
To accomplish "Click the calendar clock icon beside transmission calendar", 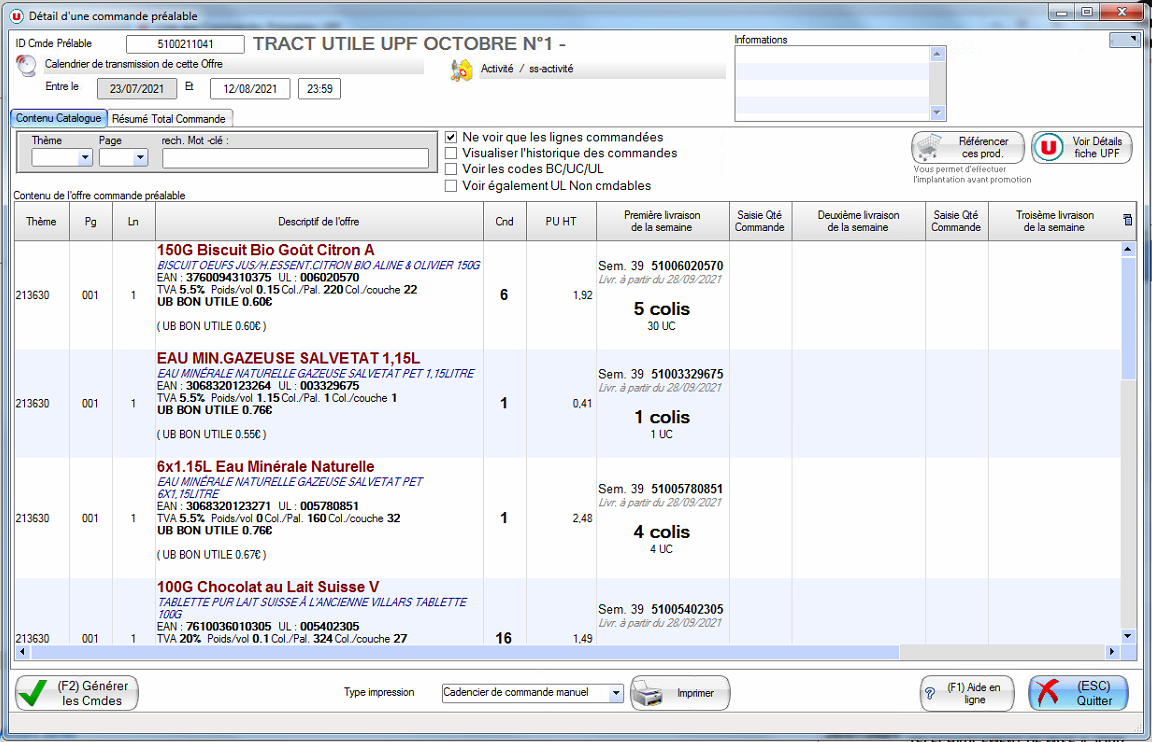I will [26, 66].
